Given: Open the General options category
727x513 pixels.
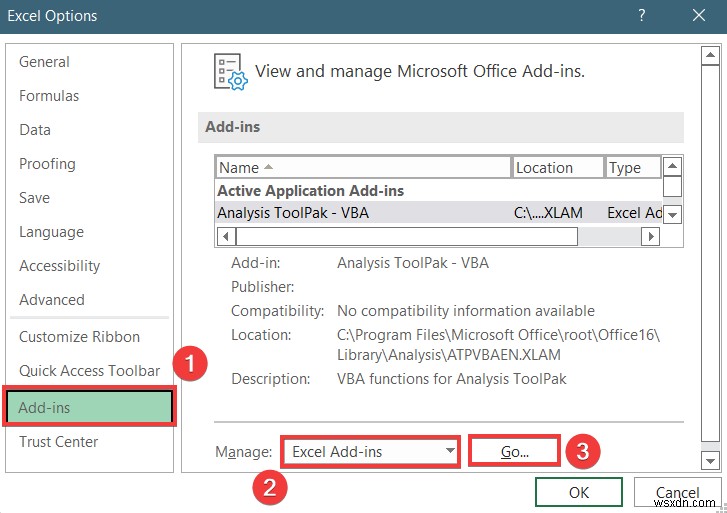Looking at the screenshot, I should [x=44, y=62].
